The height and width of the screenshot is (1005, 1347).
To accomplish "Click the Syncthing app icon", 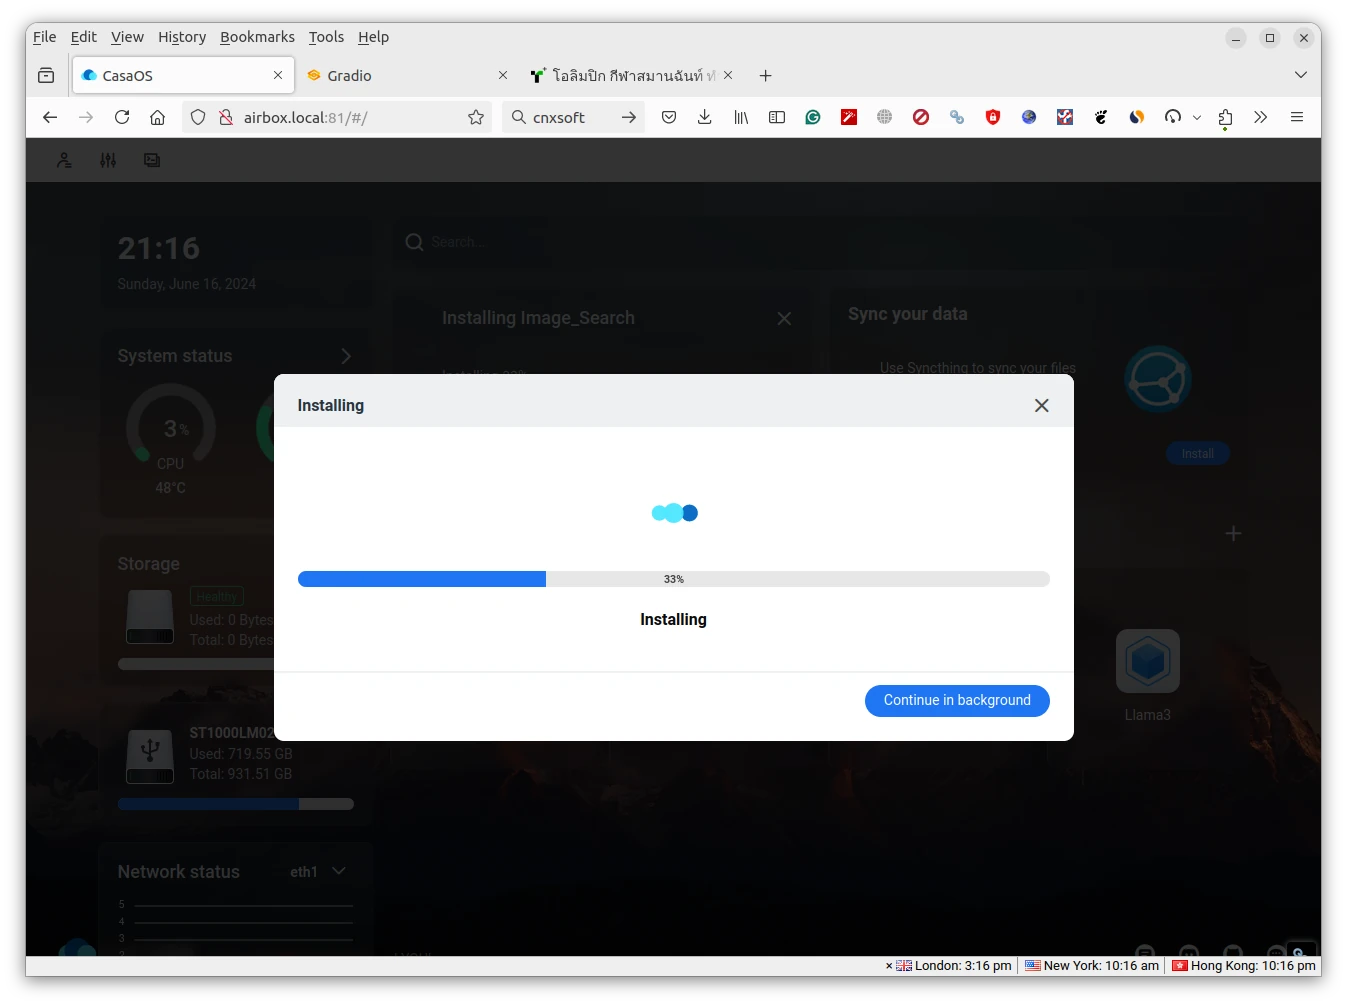I will pos(1157,380).
